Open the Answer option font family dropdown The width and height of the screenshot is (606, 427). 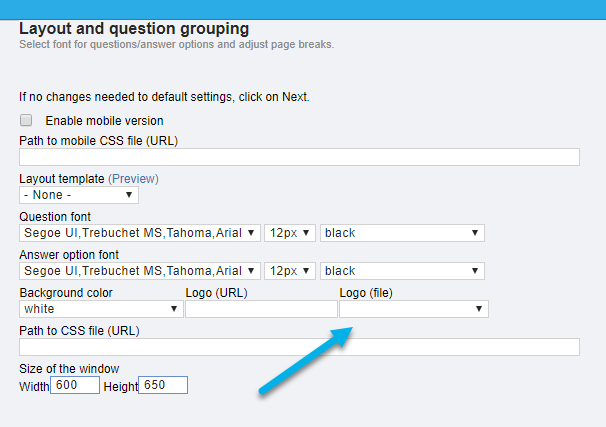pos(140,270)
